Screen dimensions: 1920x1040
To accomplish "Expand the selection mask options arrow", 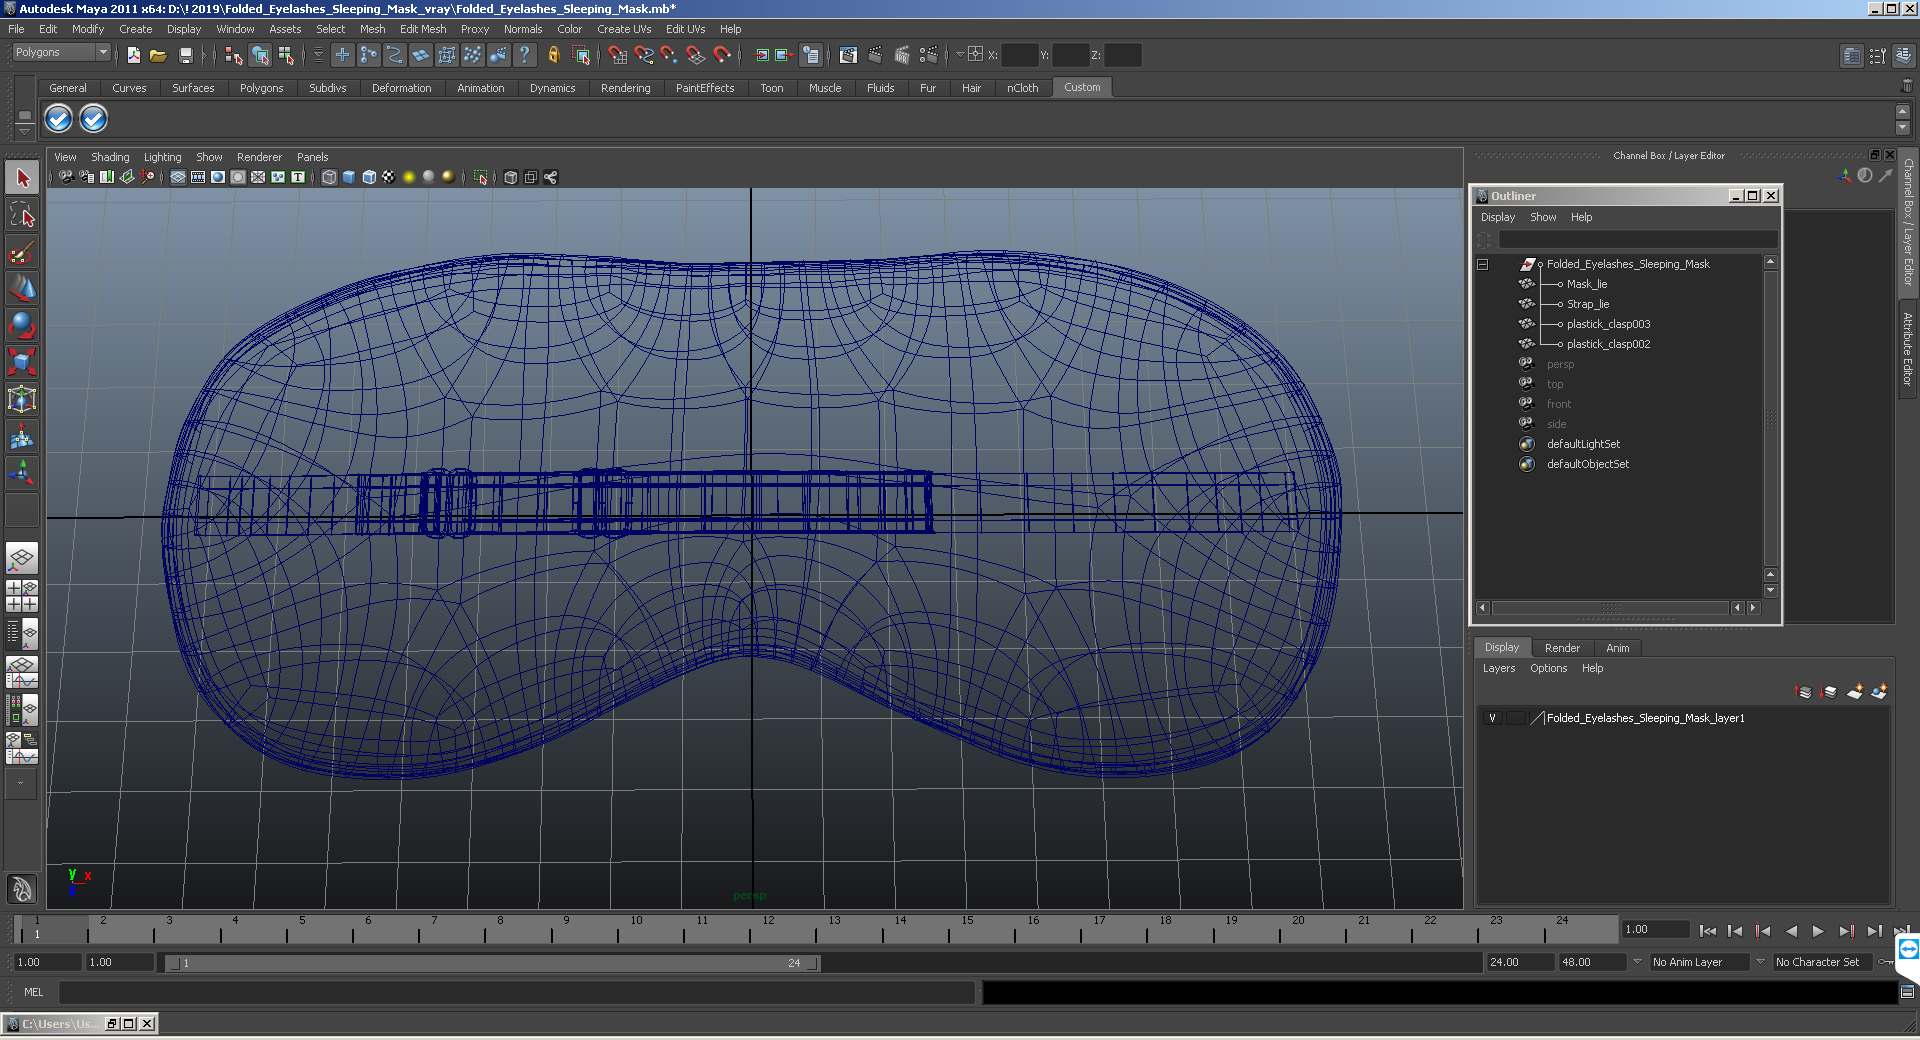I will point(319,56).
